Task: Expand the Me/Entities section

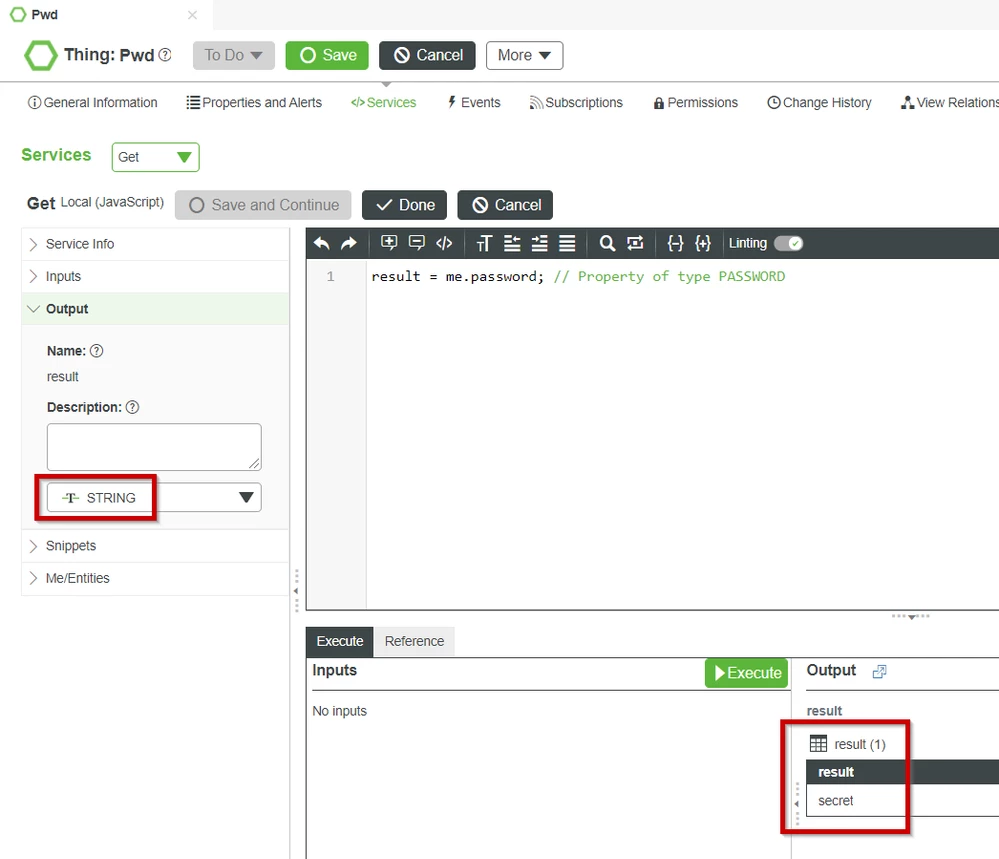Action: click(155, 579)
